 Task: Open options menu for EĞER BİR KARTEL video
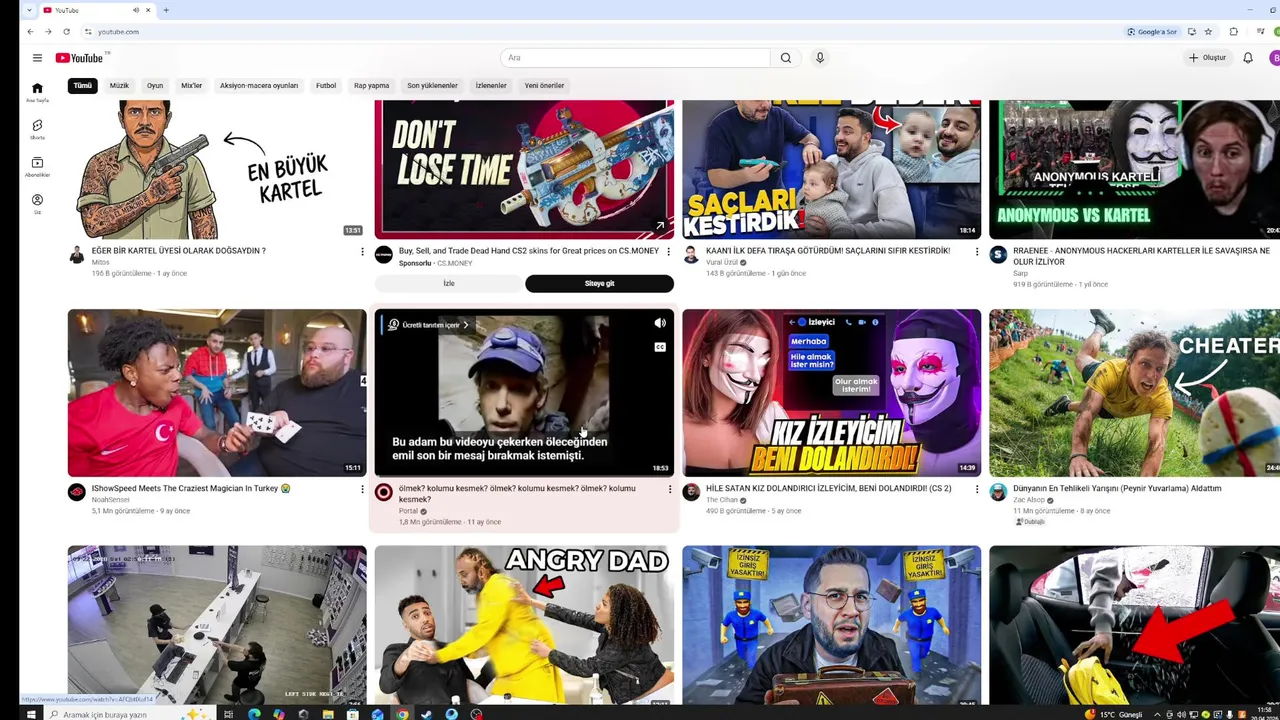[362, 252]
